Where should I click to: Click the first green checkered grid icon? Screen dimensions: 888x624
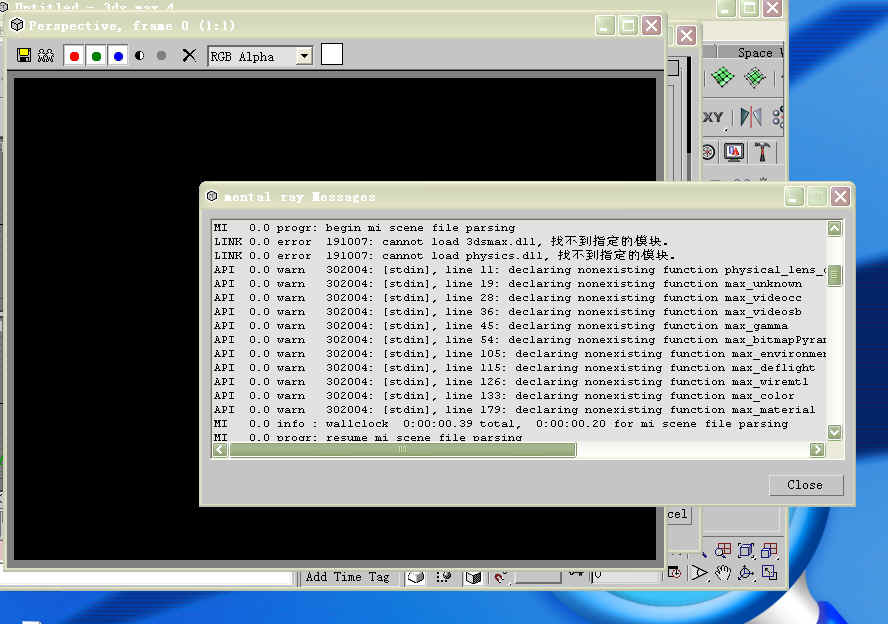coord(723,76)
